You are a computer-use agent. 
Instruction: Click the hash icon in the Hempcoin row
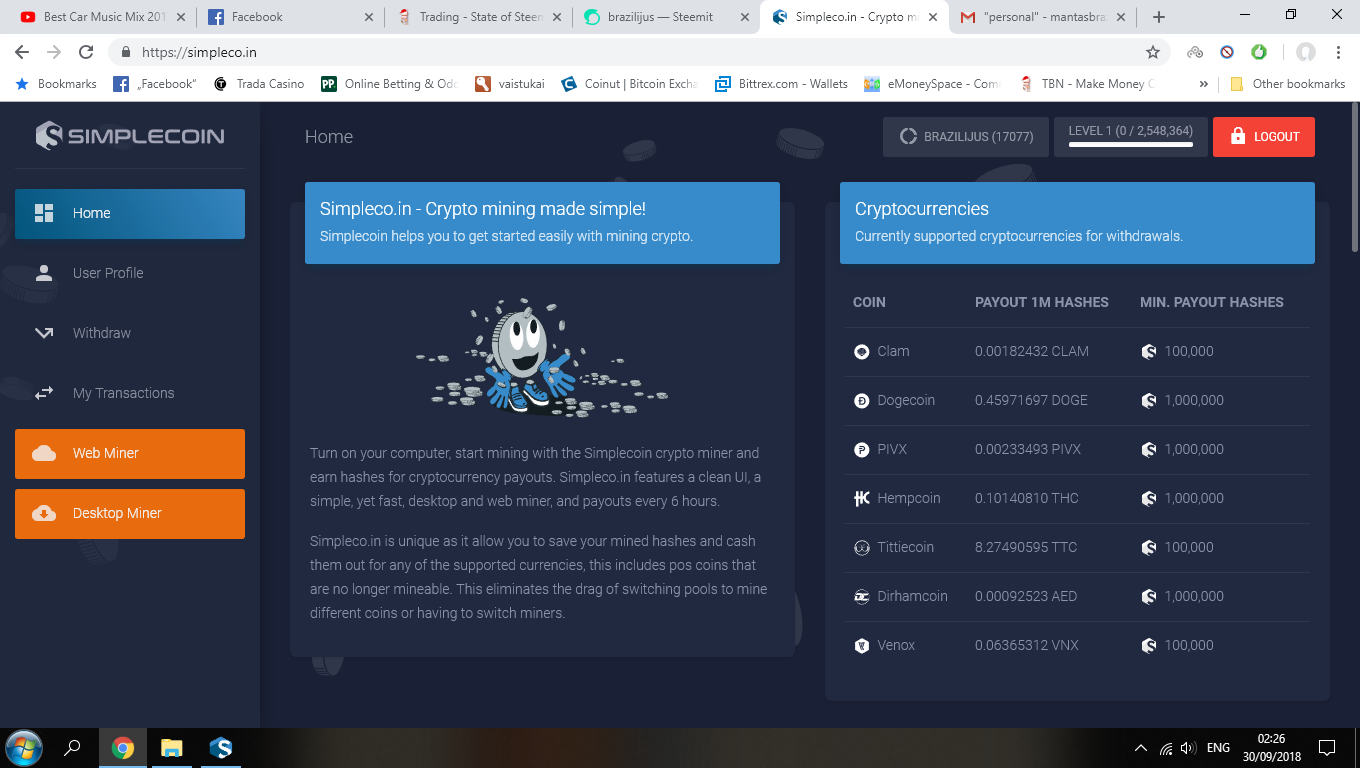coord(1149,498)
